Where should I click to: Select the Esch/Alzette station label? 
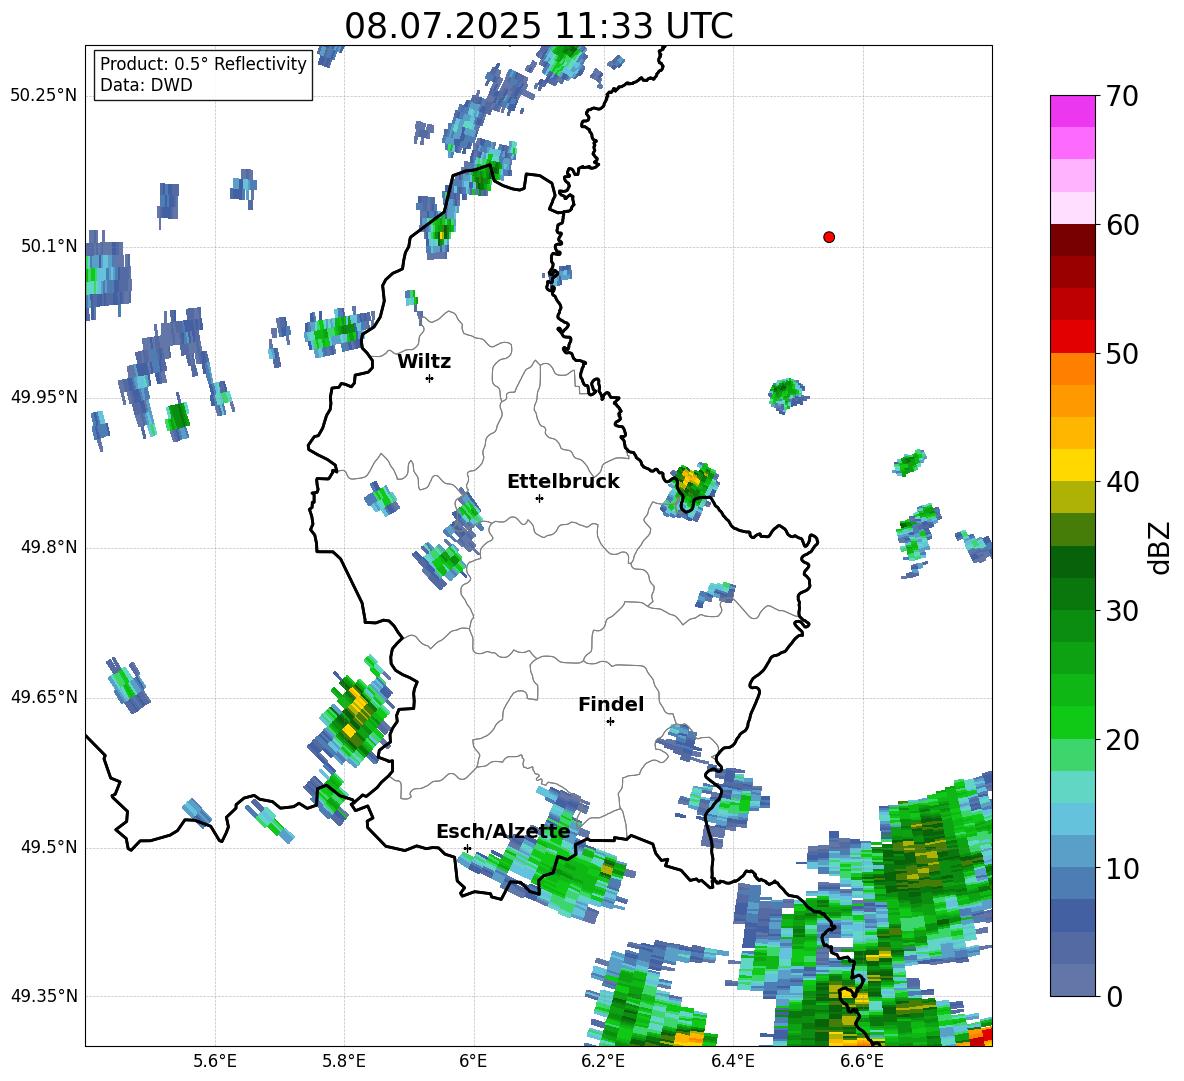click(x=503, y=831)
